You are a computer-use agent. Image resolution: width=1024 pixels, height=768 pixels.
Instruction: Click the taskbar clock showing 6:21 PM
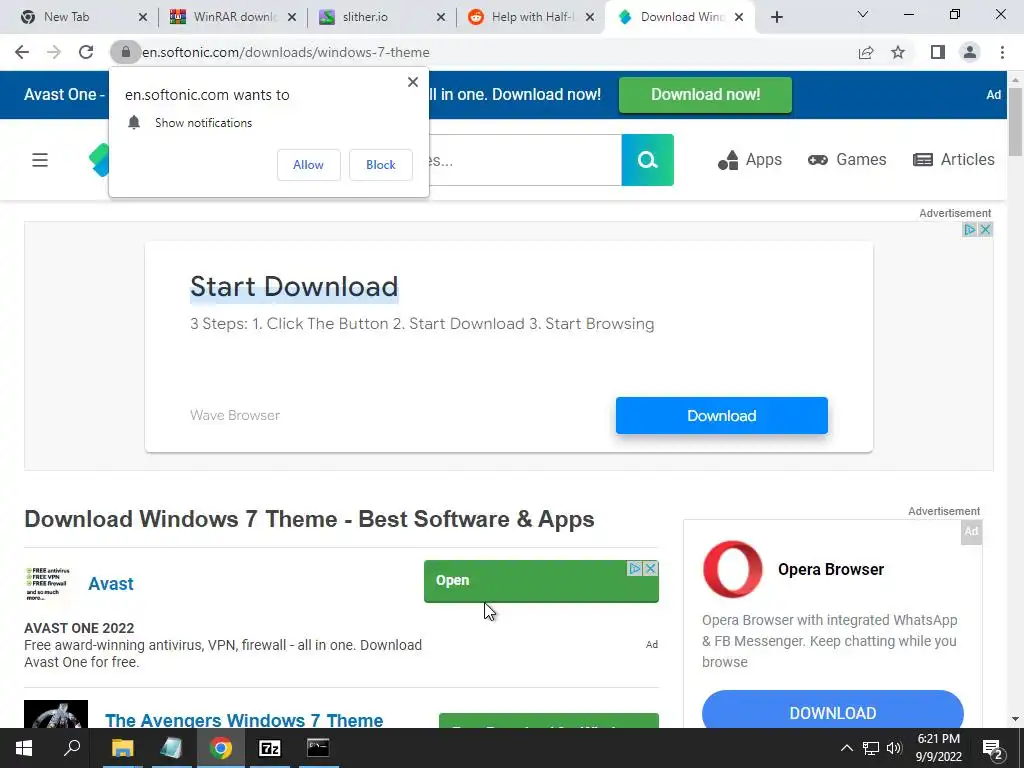938,748
